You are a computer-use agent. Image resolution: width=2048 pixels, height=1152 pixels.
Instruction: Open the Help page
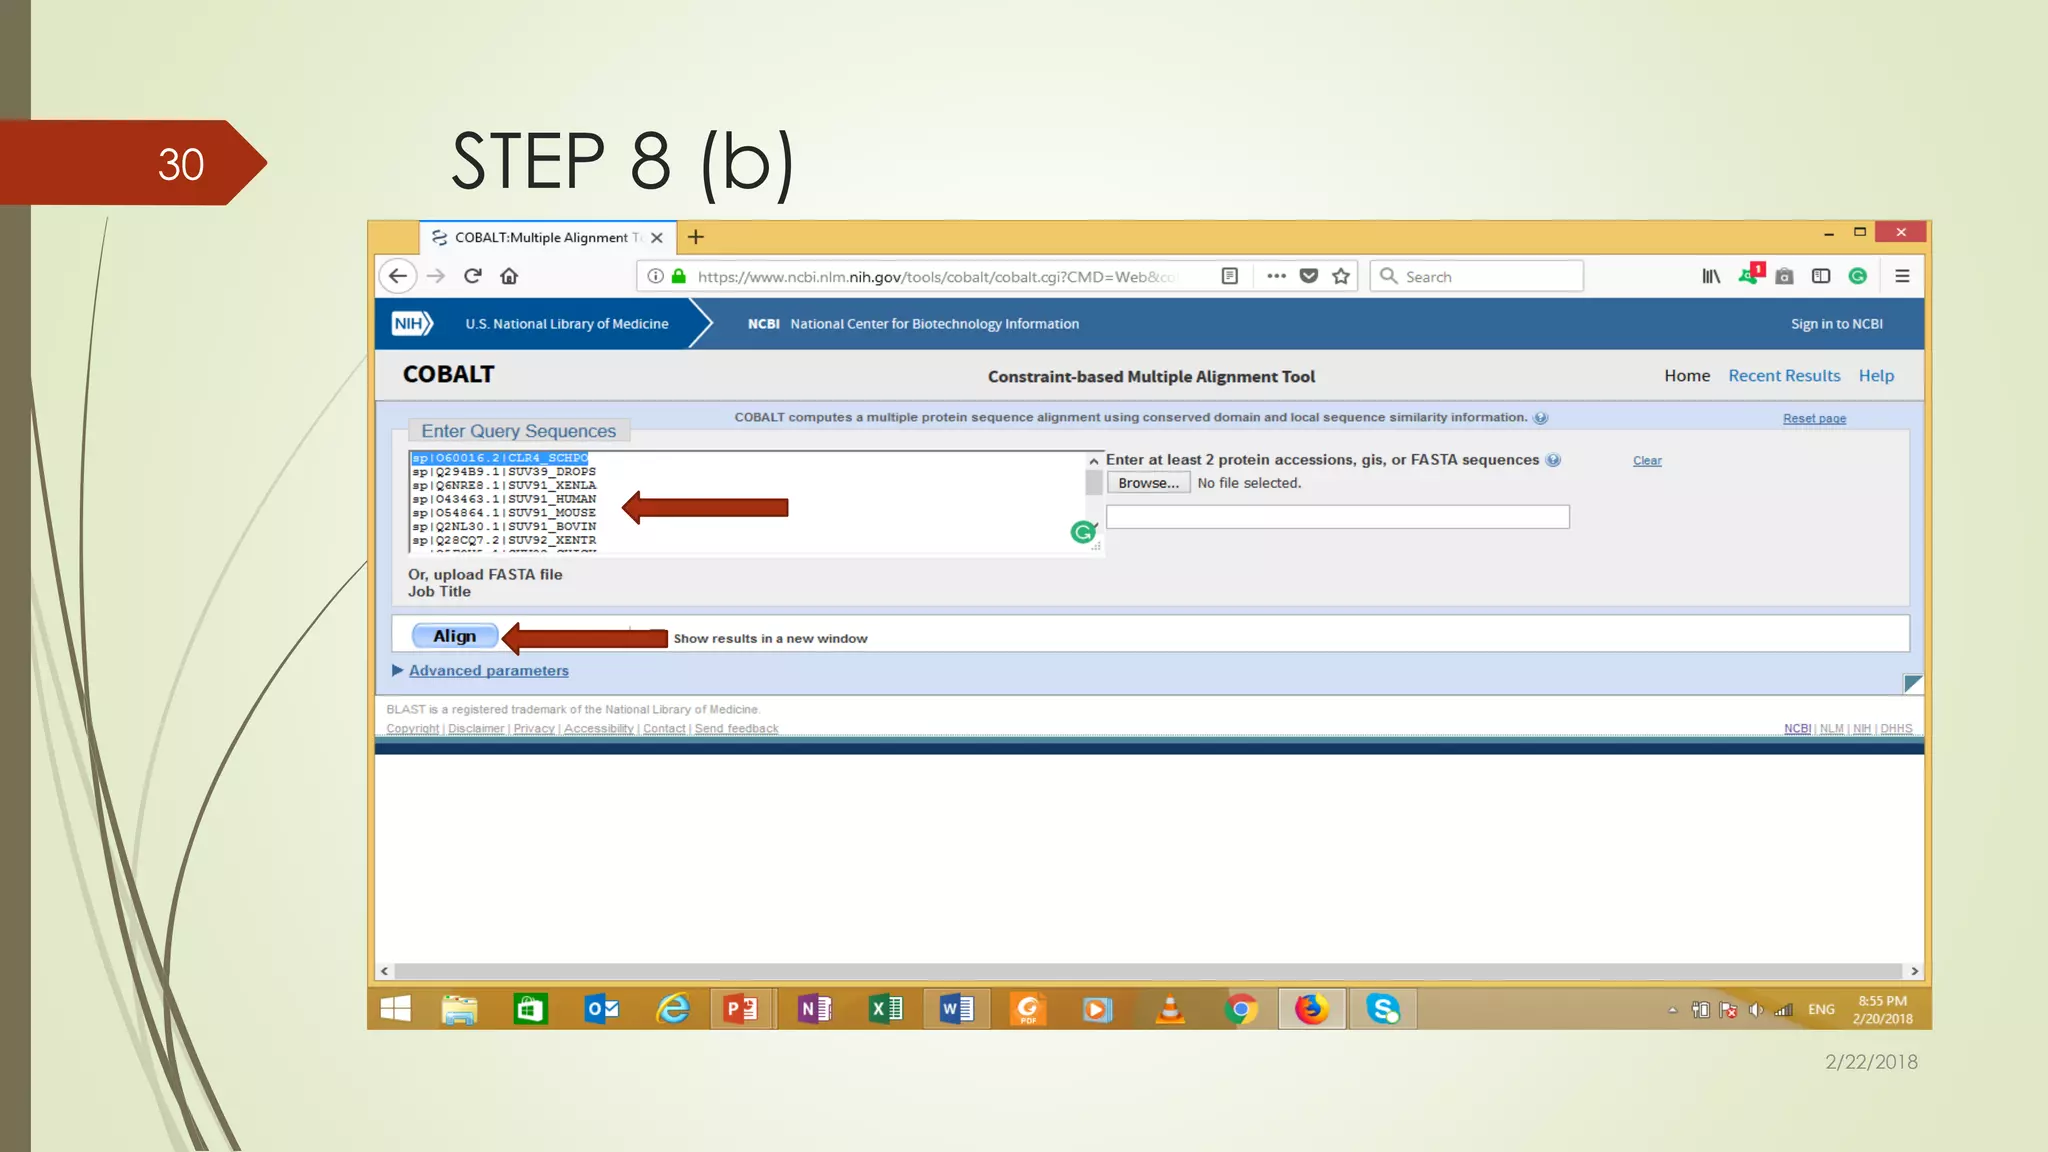(1876, 376)
